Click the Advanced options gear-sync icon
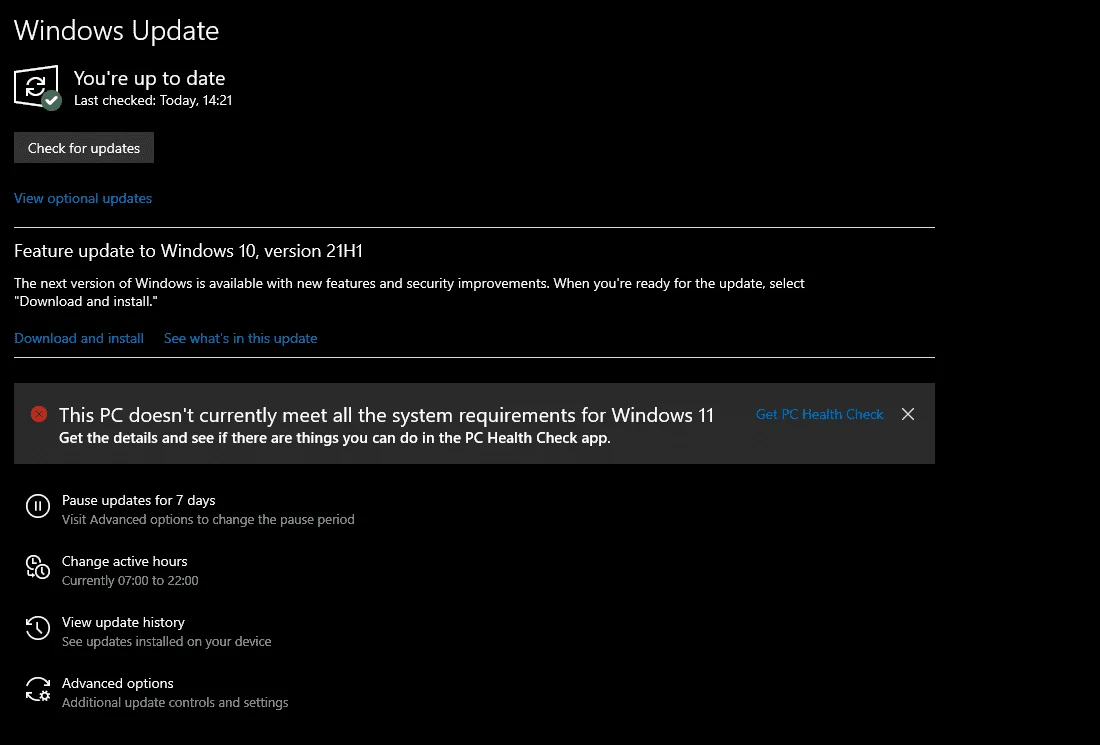This screenshot has width=1100, height=745. (x=38, y=689)
